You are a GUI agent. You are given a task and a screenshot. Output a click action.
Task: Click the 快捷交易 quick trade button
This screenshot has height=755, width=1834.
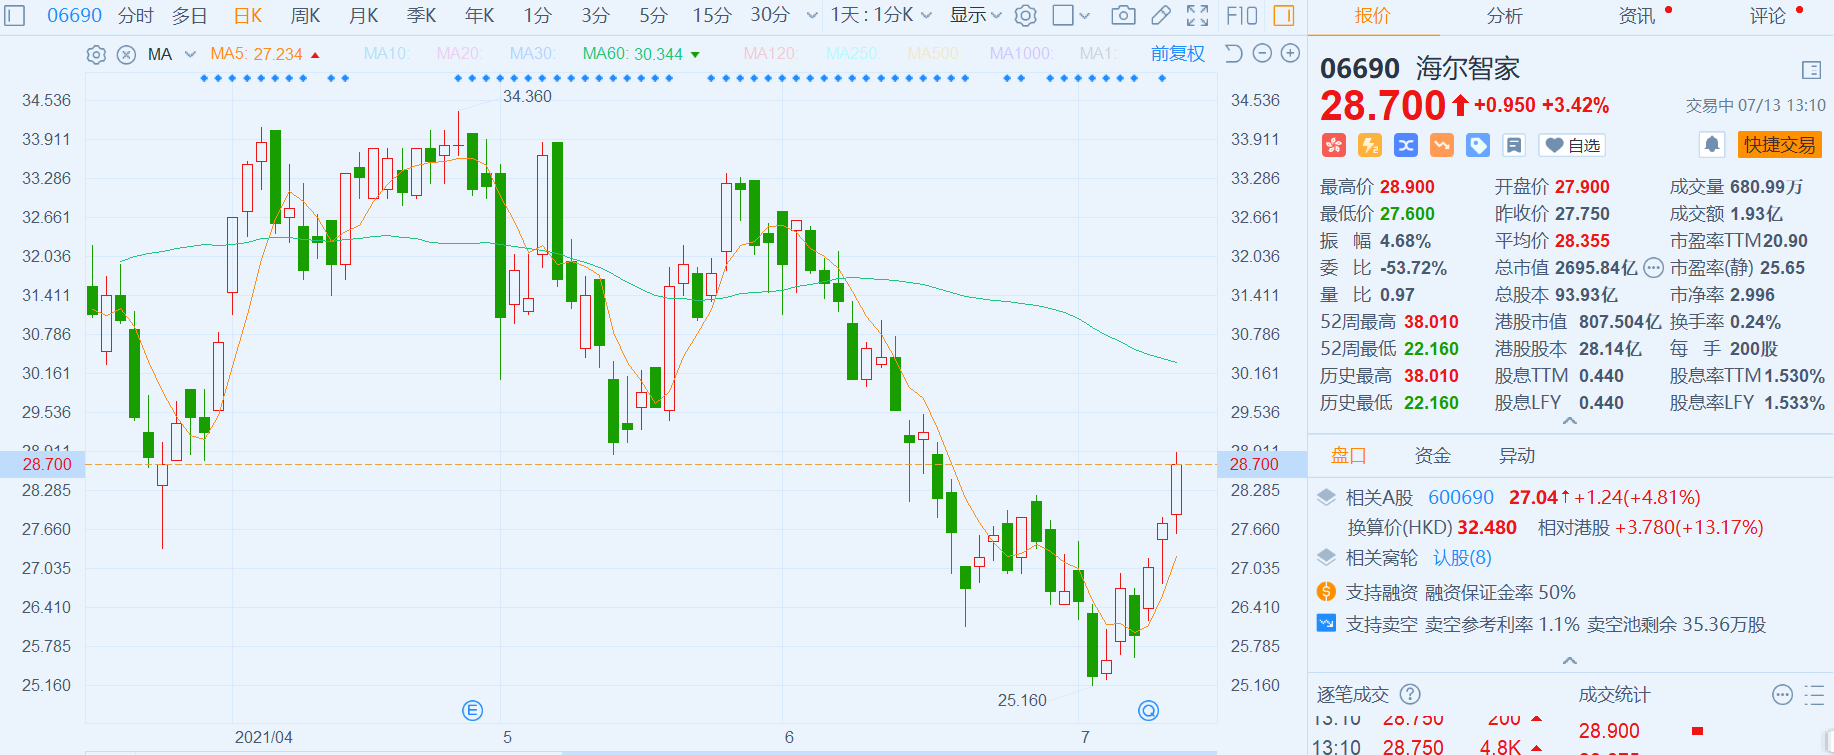tap(1780, 145)
